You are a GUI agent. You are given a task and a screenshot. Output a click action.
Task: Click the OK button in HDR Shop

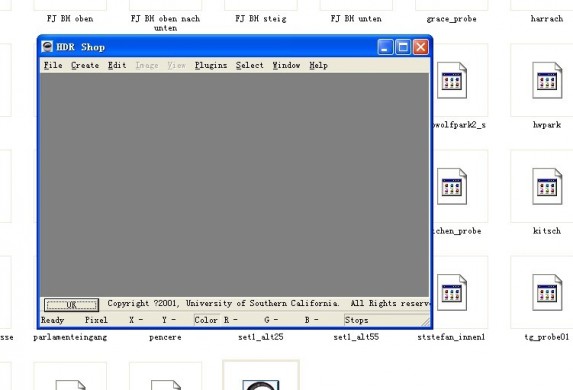[71, 304]
